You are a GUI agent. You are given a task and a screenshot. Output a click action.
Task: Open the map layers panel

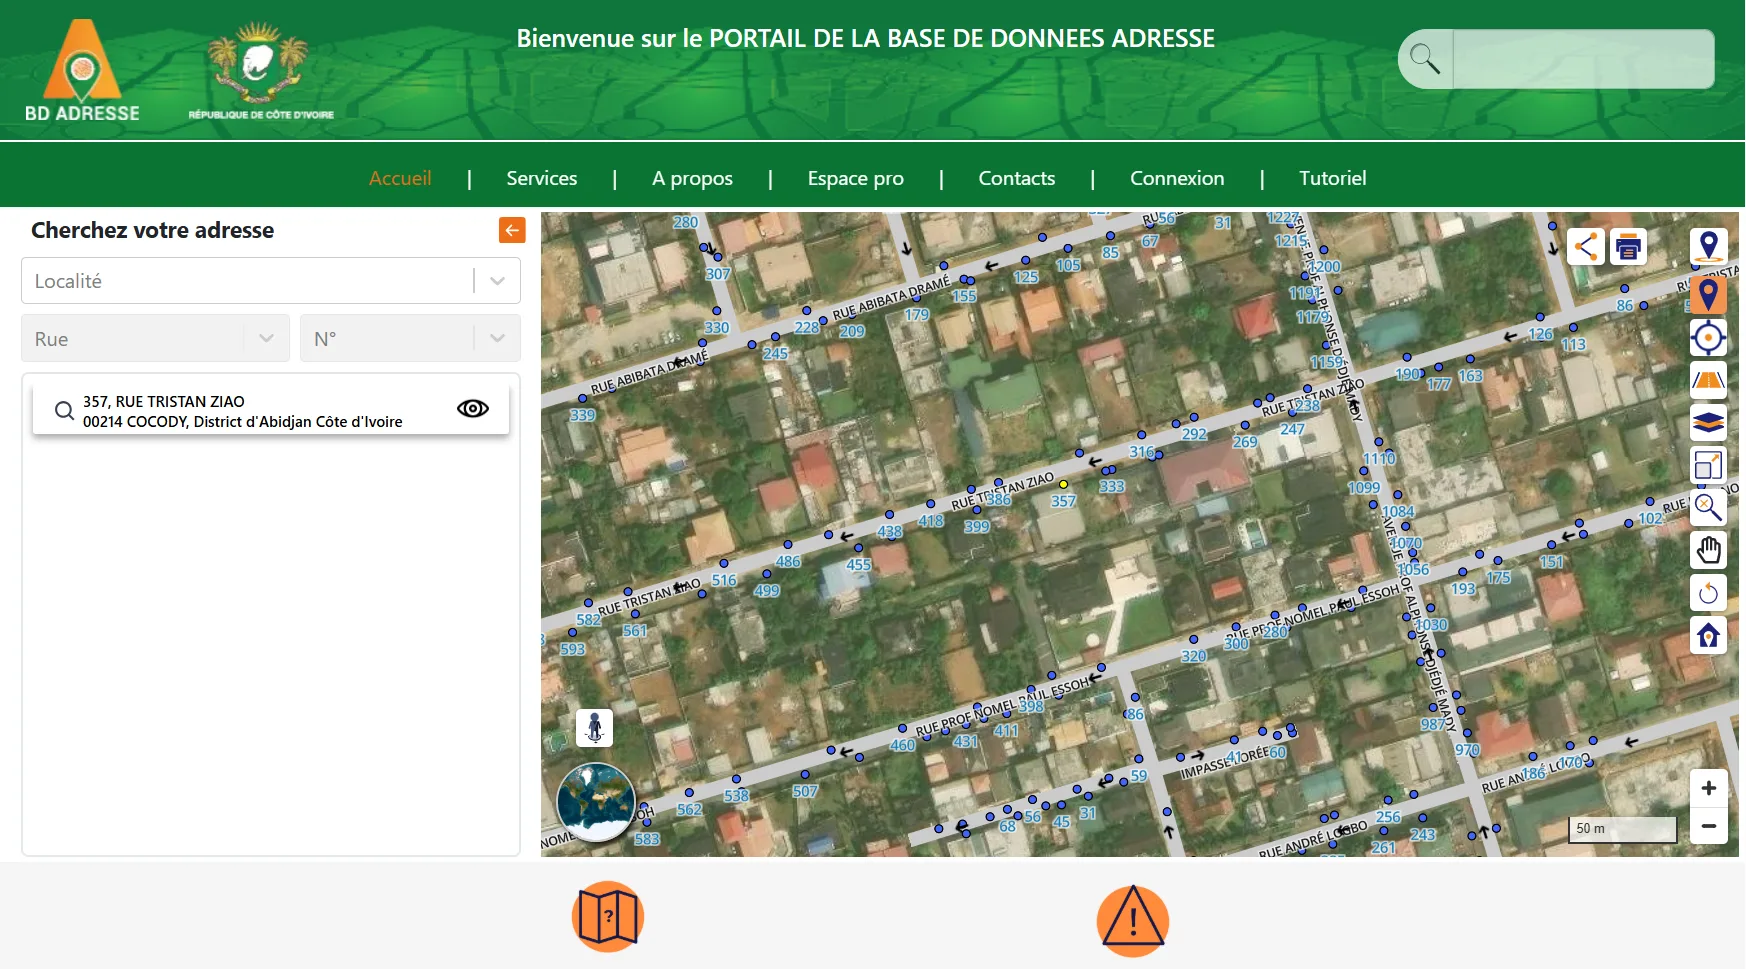point(1708,422)
